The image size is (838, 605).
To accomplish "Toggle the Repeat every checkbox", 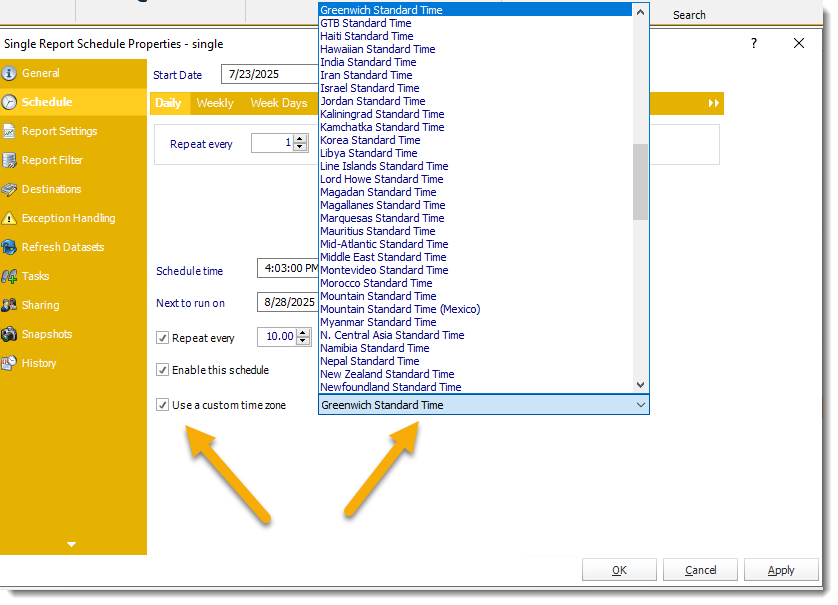I will tap(162, 338).
